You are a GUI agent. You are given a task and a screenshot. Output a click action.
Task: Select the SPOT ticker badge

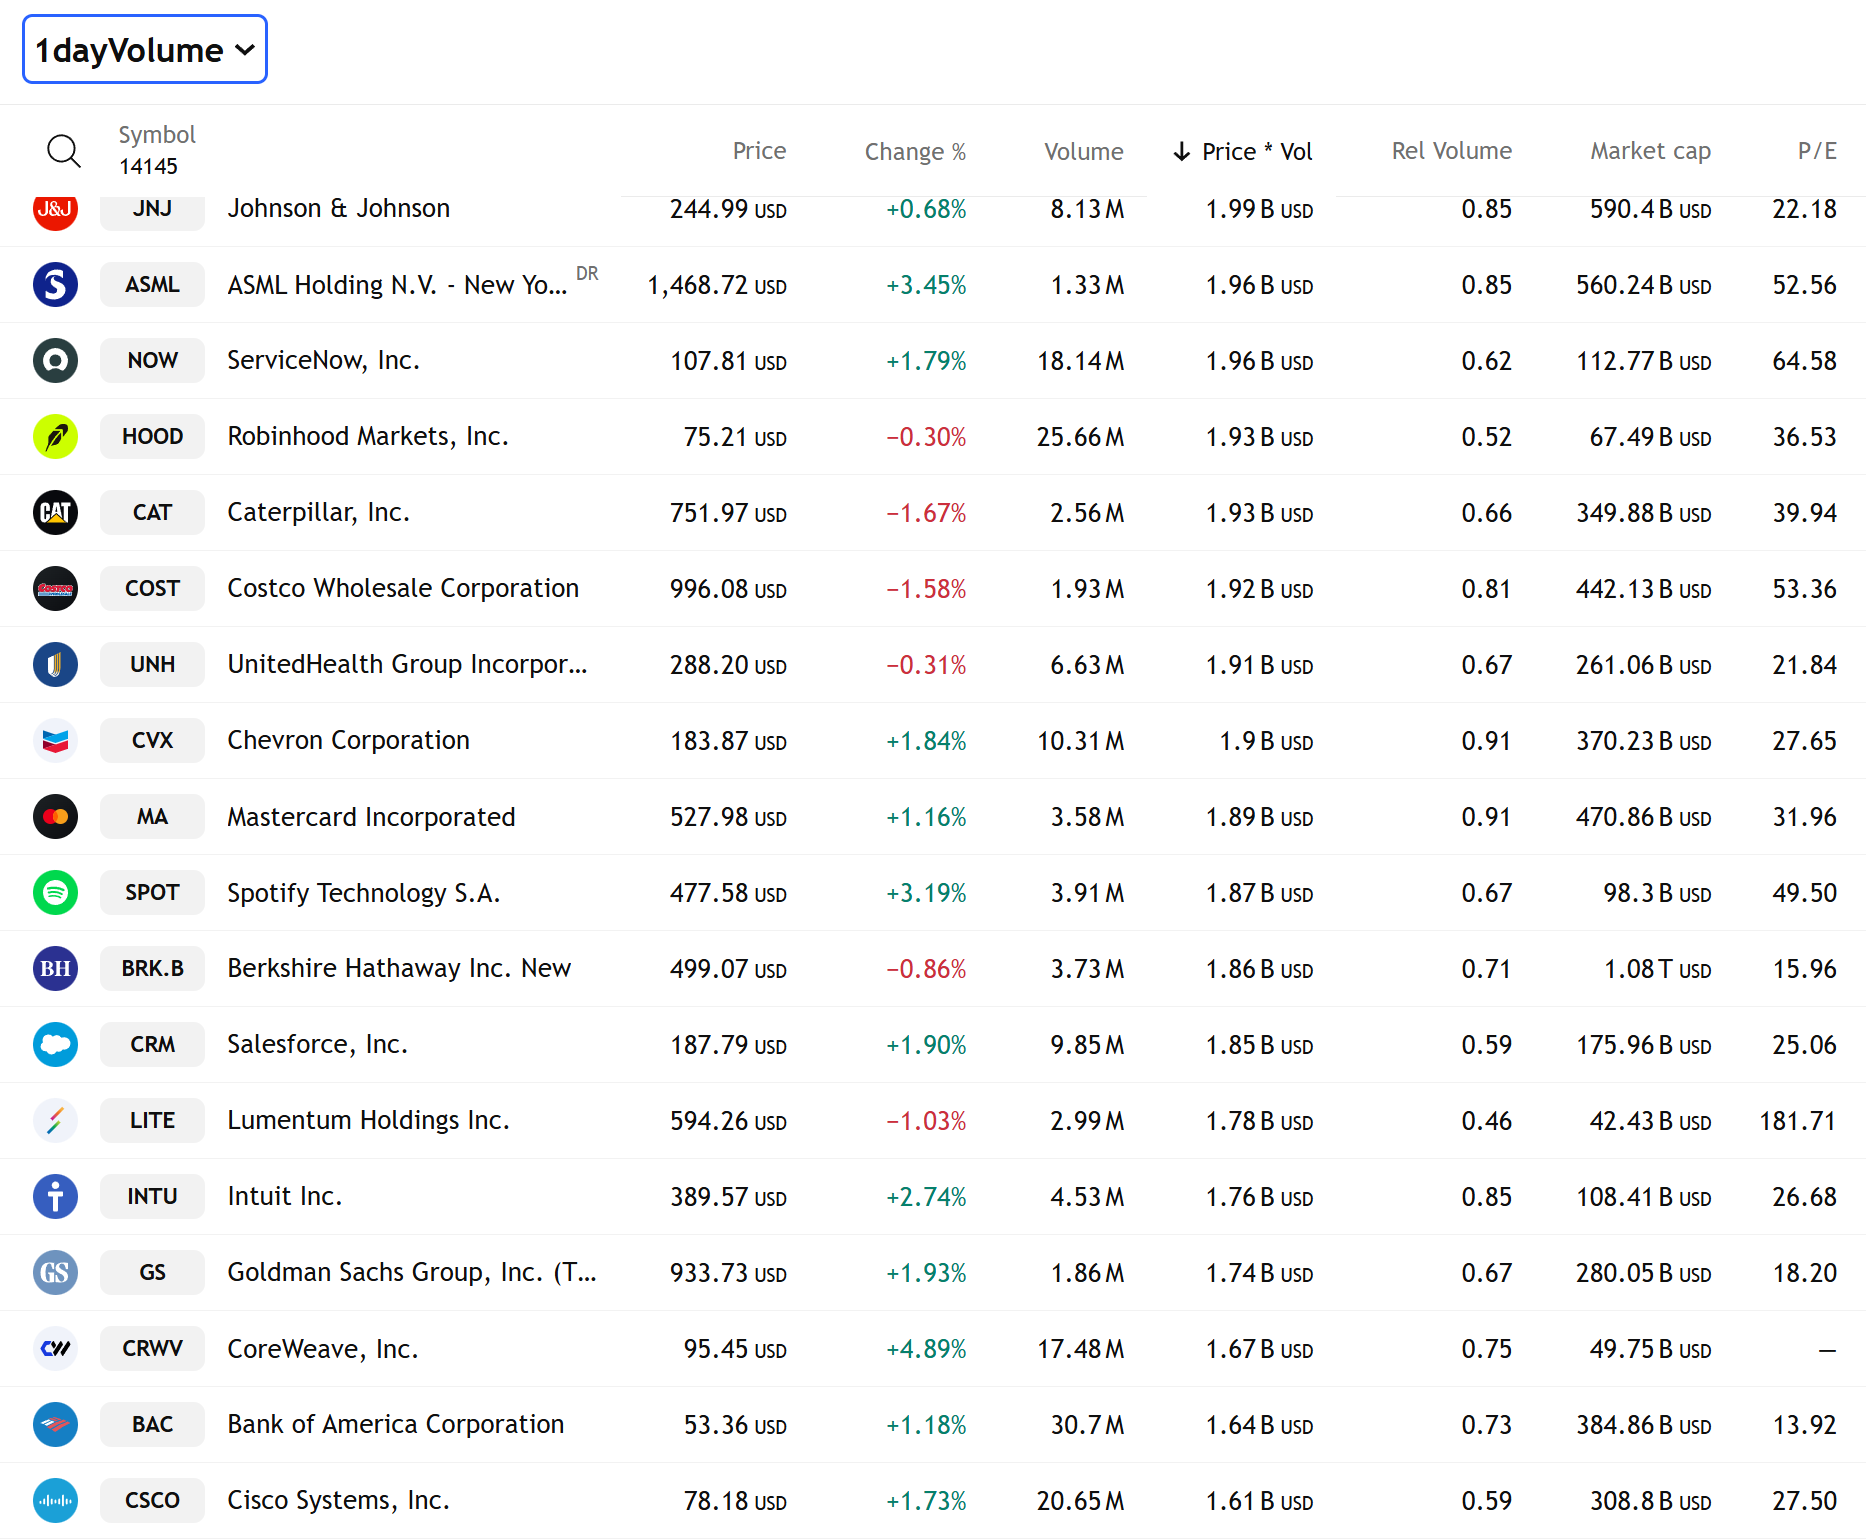click(152, 893)
